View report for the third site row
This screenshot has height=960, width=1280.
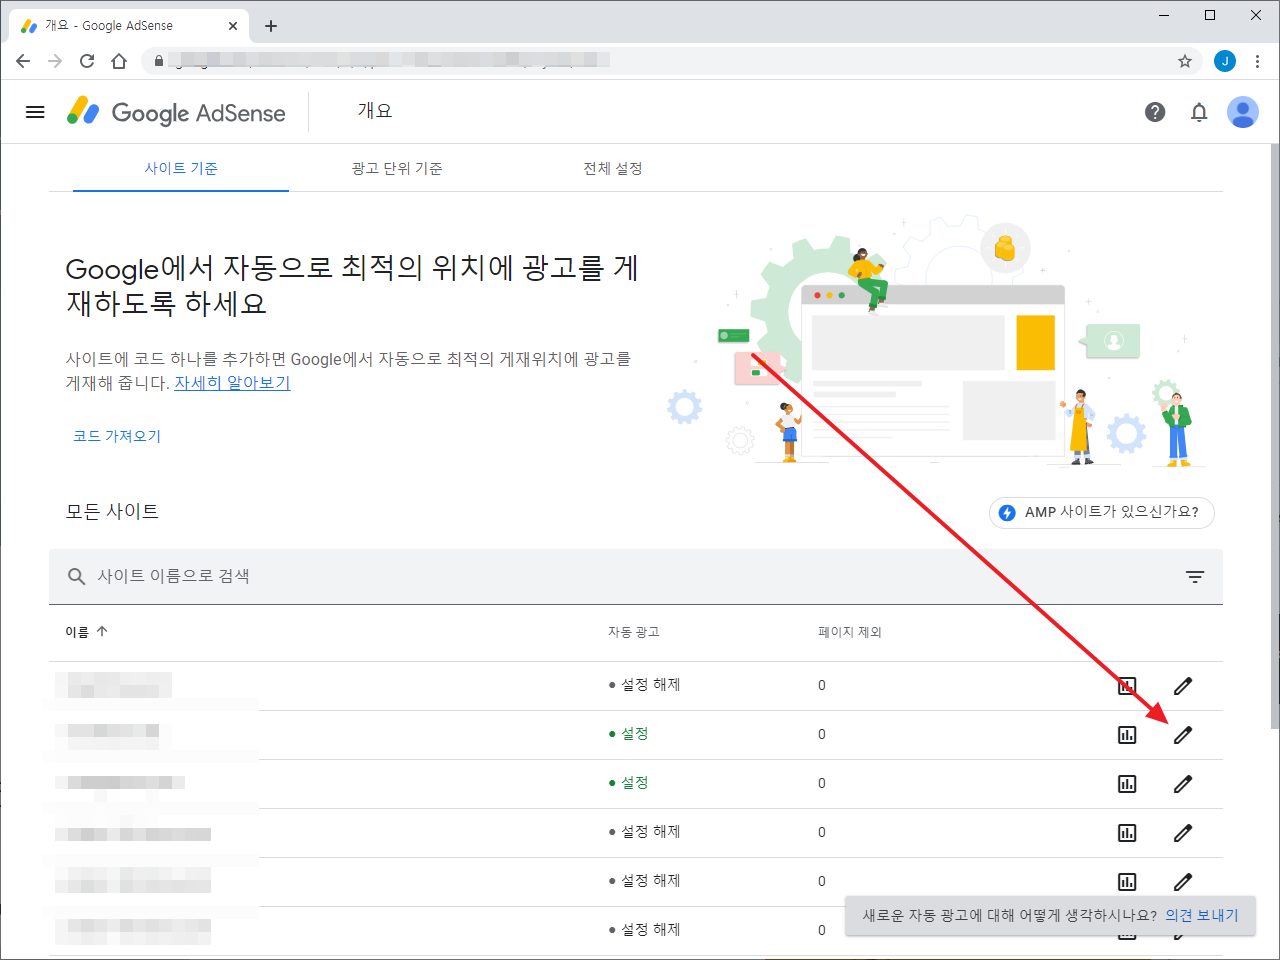1127,784
